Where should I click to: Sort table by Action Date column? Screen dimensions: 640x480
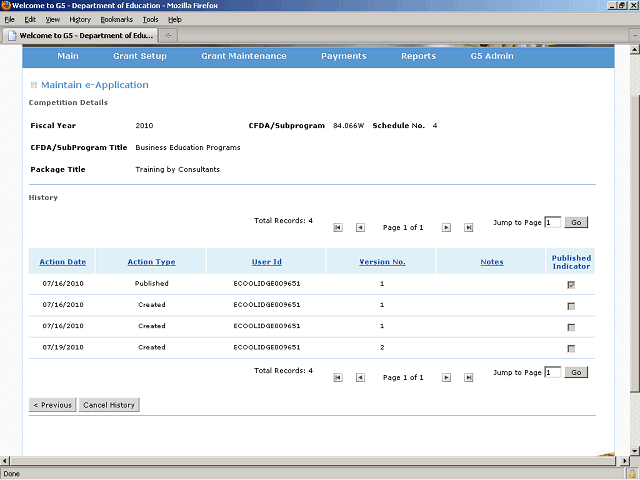click(62, 262)
